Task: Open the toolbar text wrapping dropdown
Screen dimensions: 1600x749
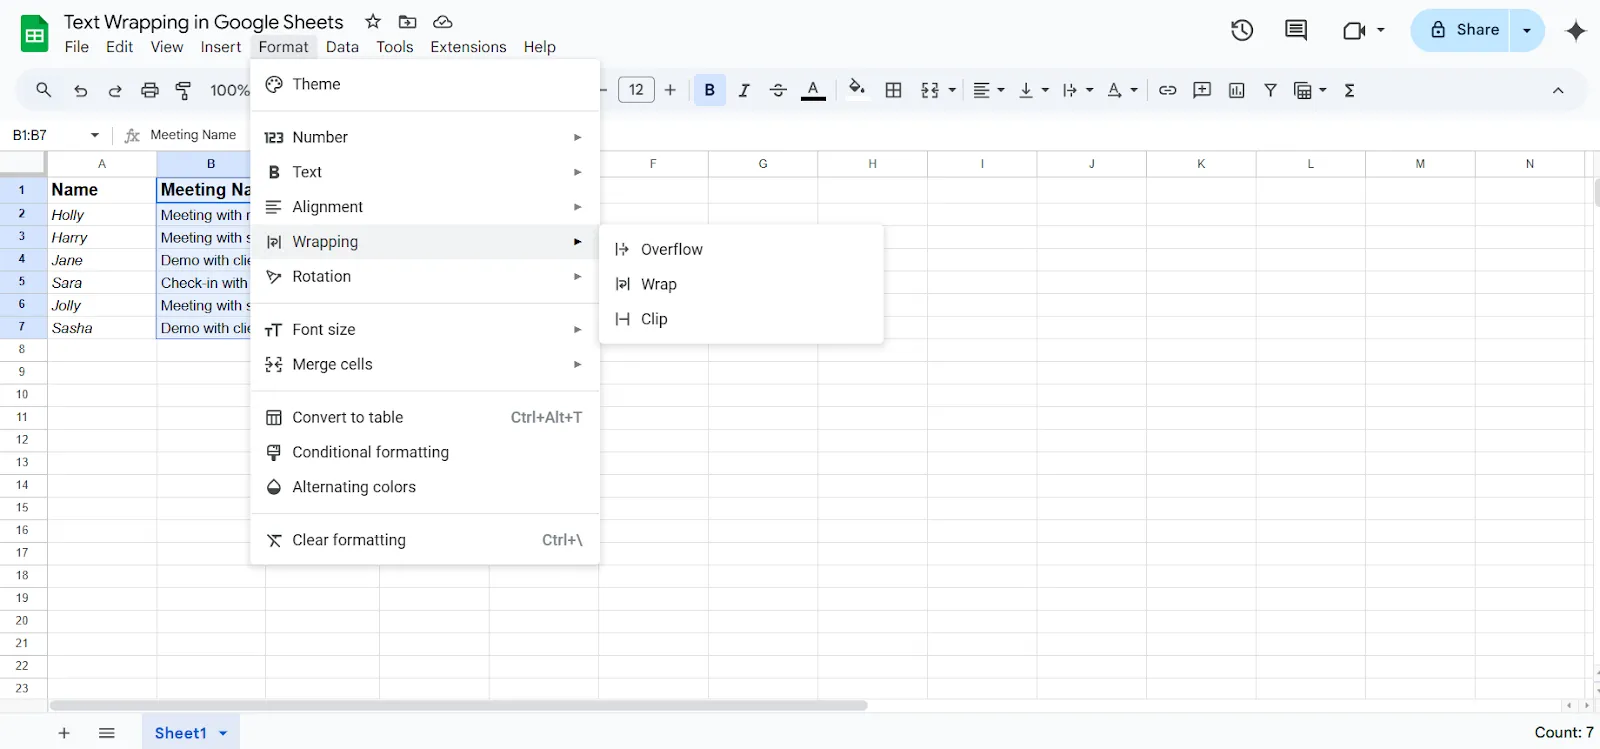Action: pos(1077,90)
